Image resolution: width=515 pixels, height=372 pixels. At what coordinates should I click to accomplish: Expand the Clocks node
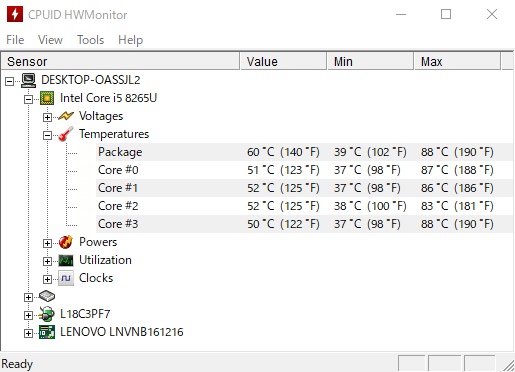coord(47,279)
